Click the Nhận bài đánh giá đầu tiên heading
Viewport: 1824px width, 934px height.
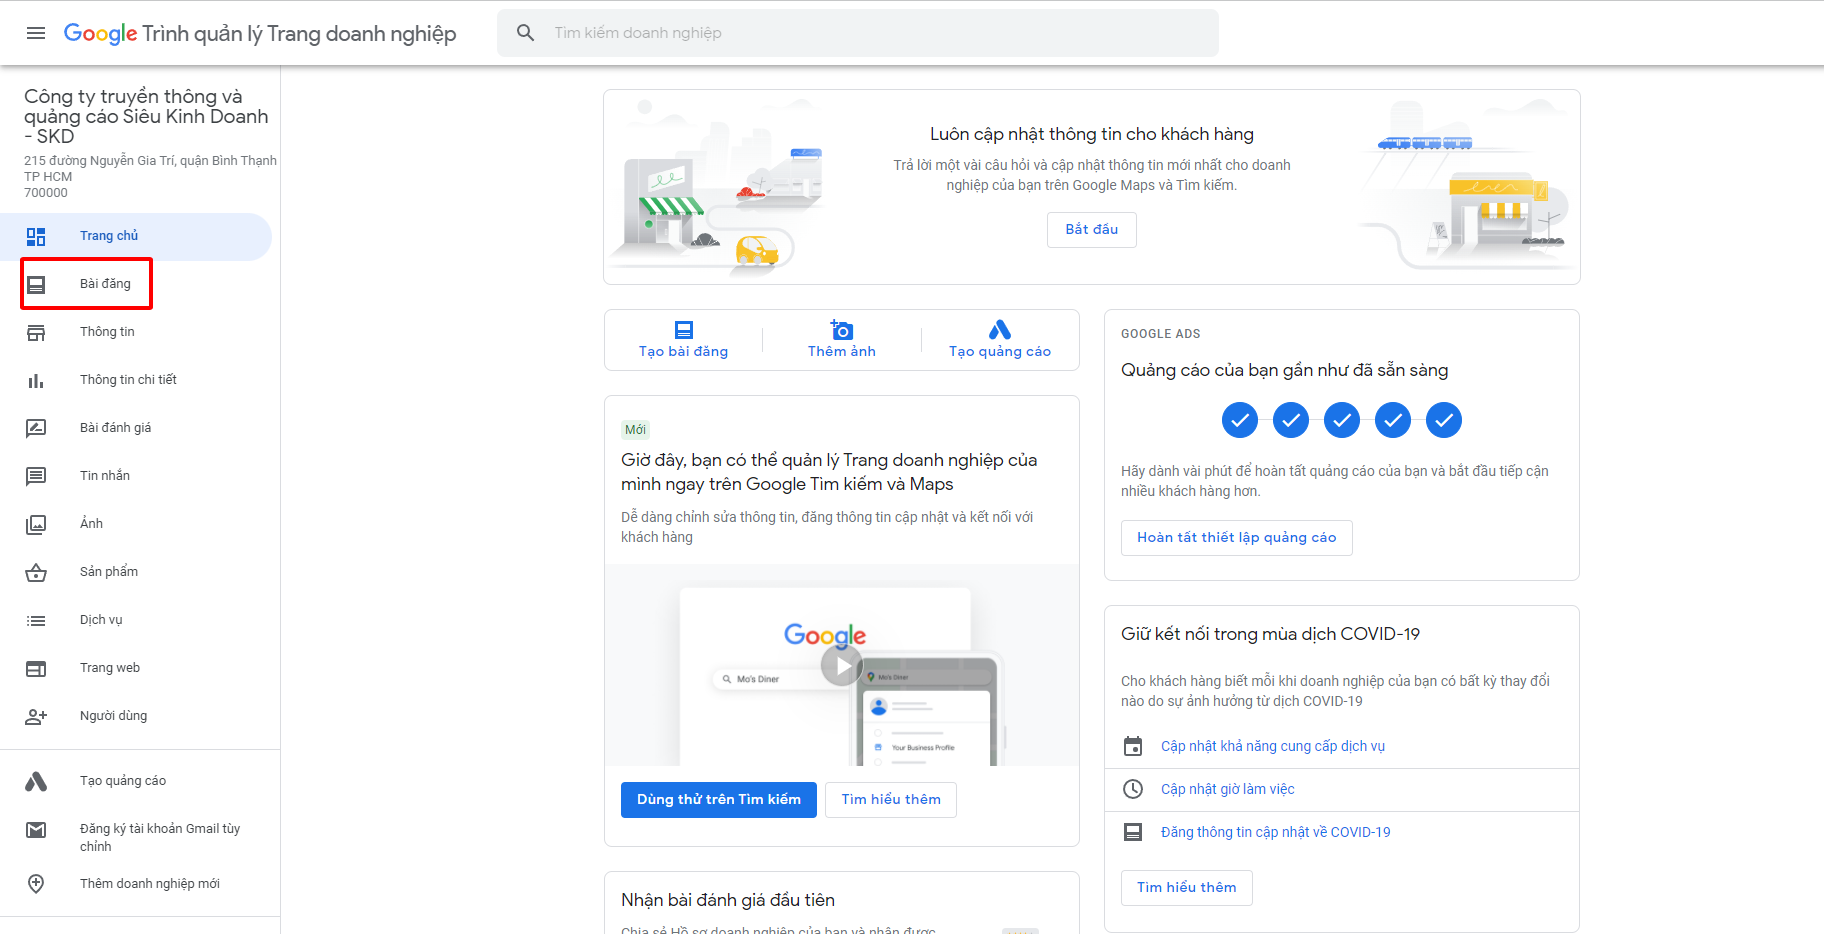[728, 901]
